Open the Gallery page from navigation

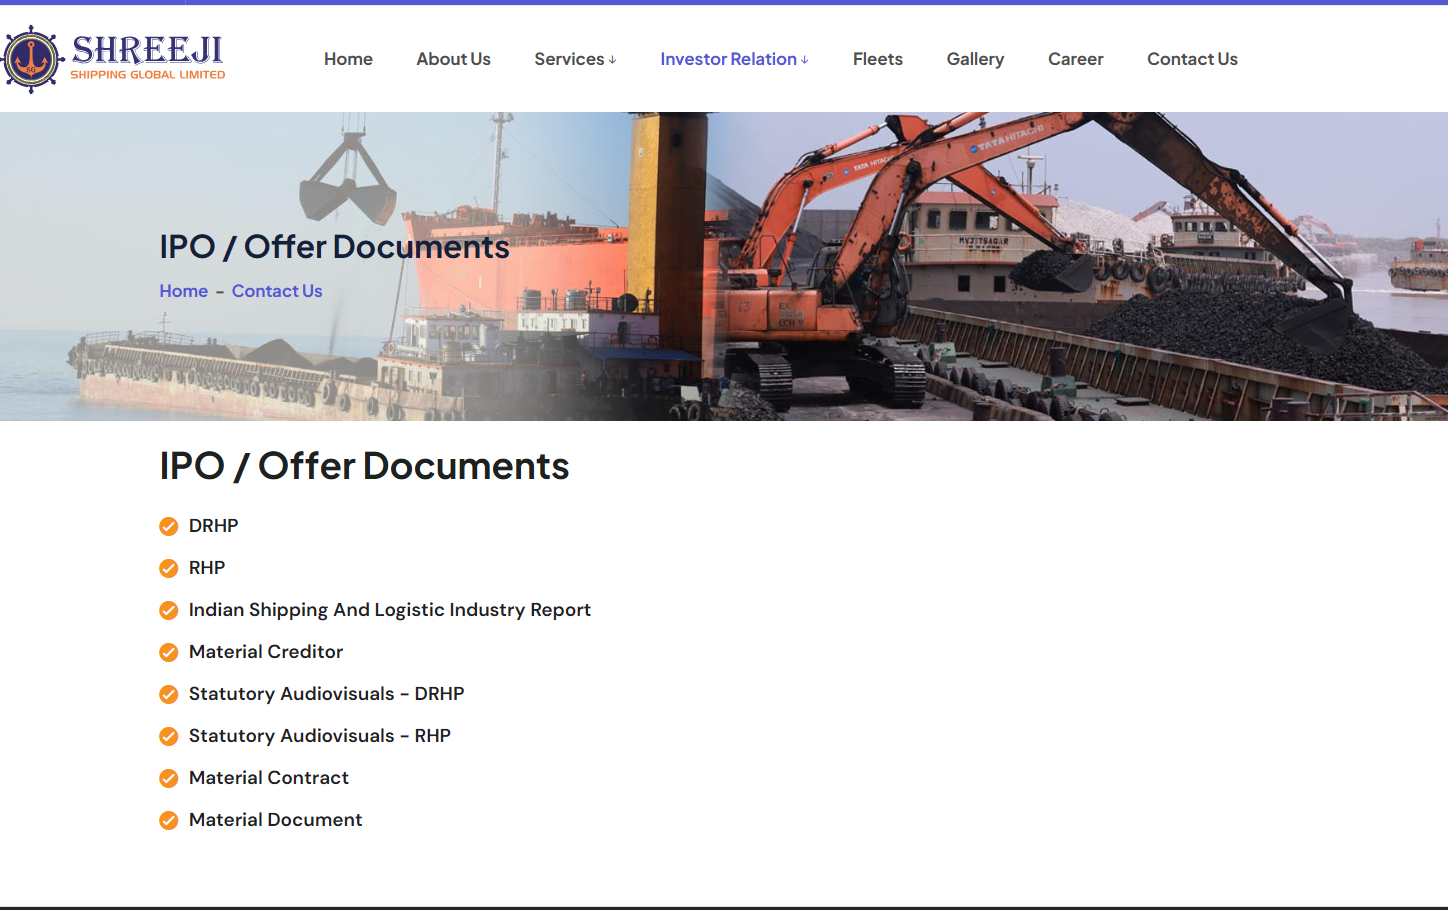pos(975,59)
